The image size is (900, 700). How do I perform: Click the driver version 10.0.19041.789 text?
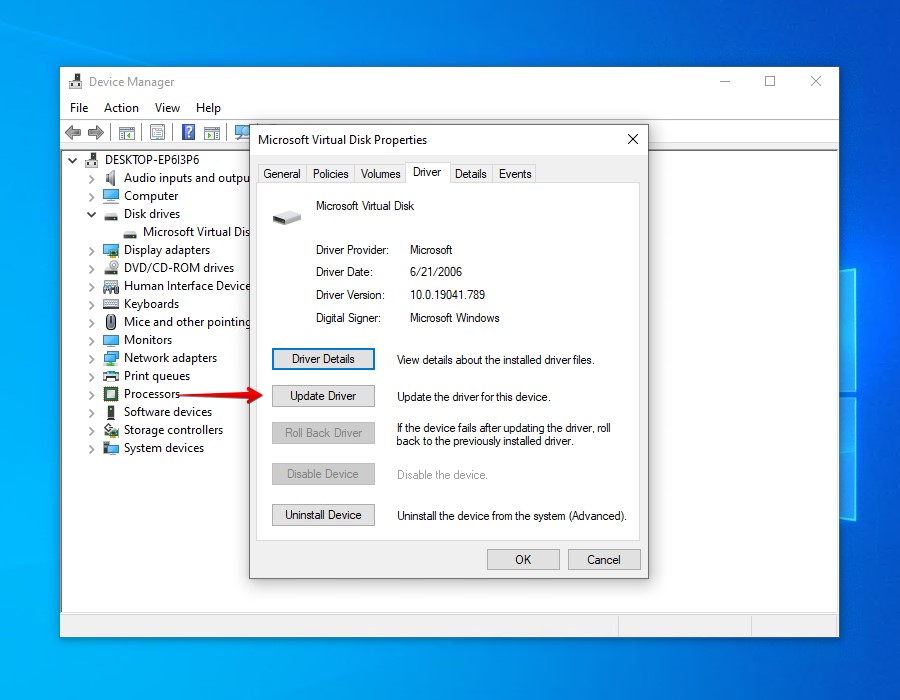click(x=447, y=295)
